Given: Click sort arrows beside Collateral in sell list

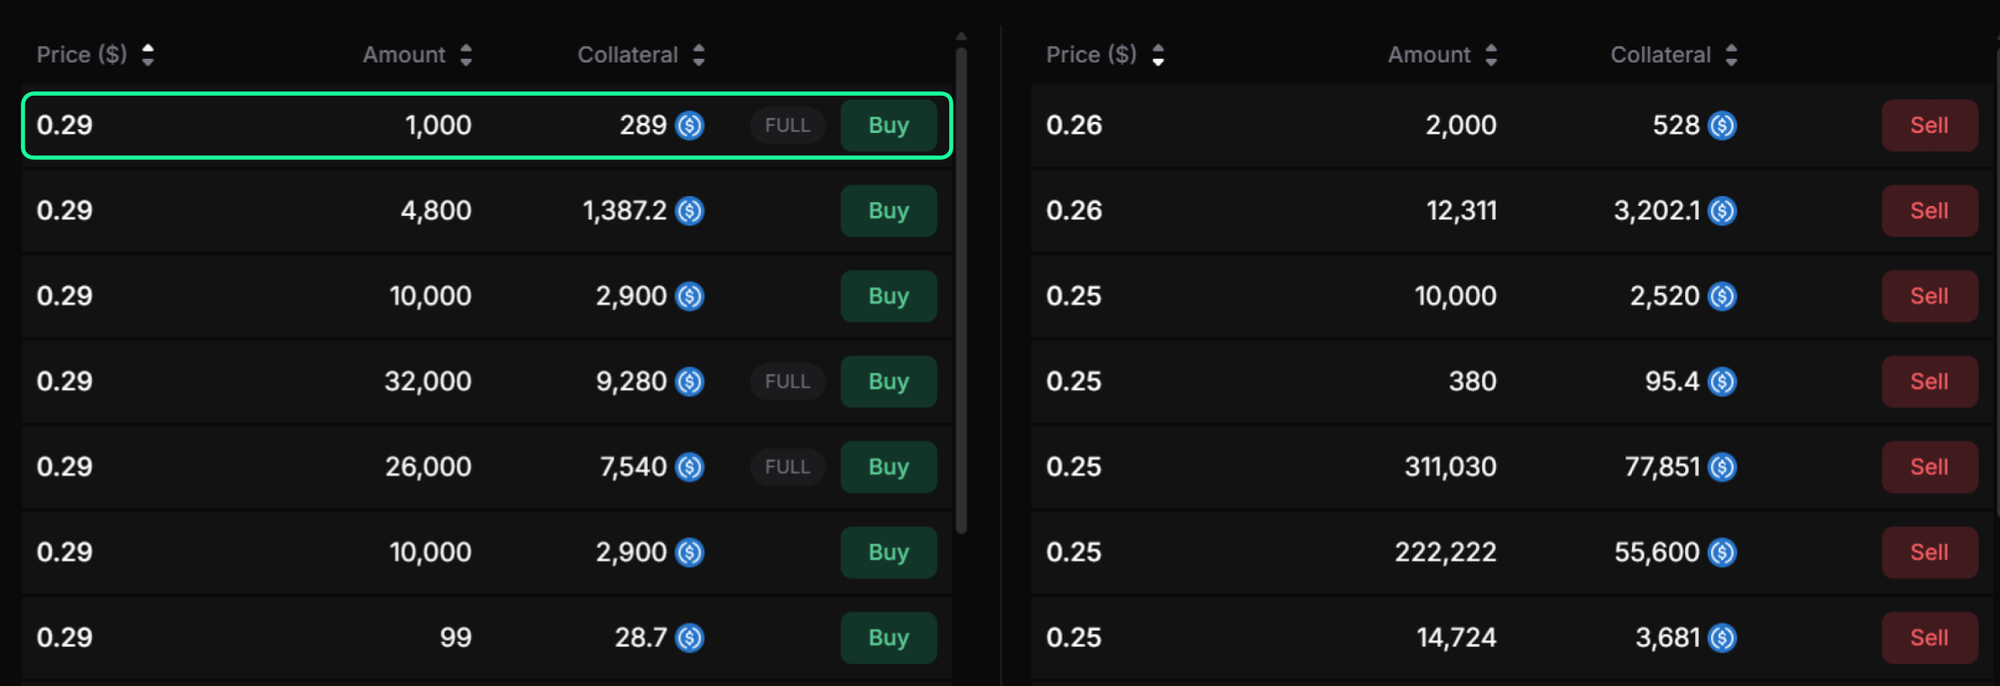Looking at the screenshot, I should tap(1731, 55).
